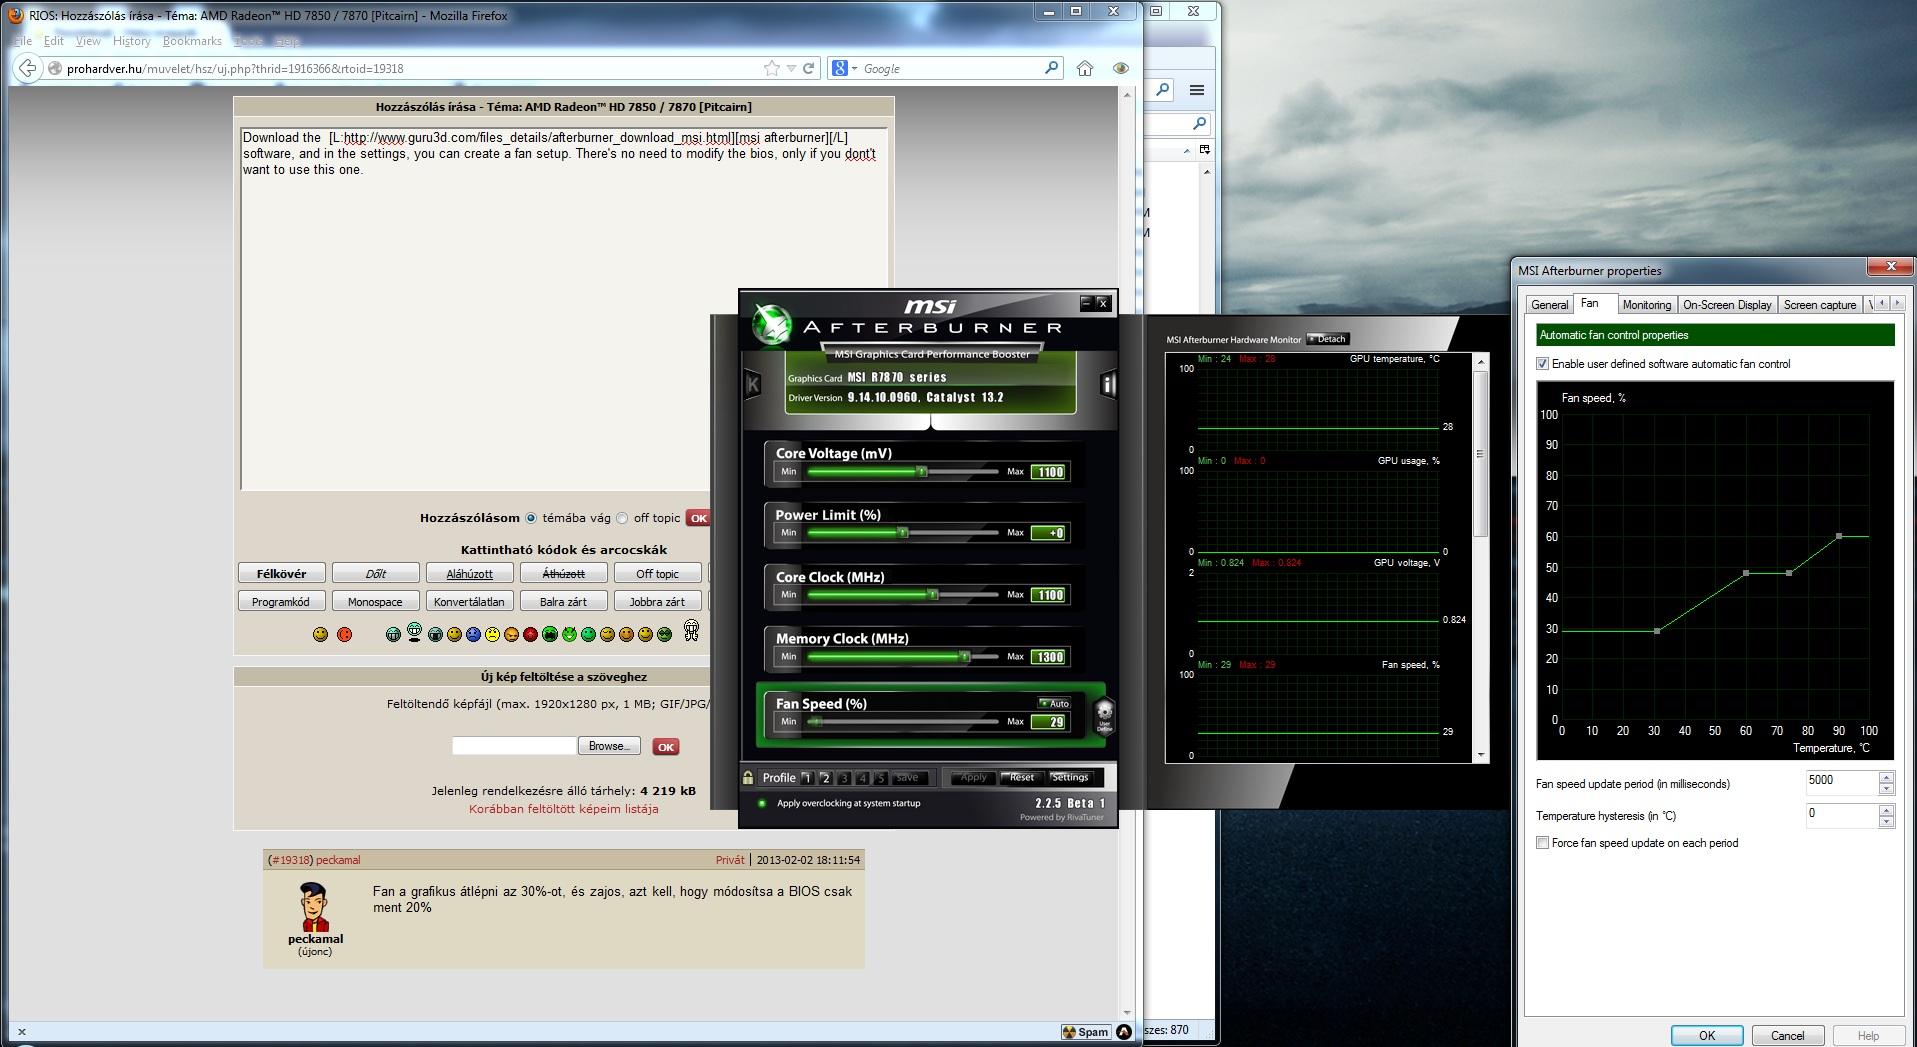
Task: Open Afterburner Settings button
Action: tap(1070, 777)
